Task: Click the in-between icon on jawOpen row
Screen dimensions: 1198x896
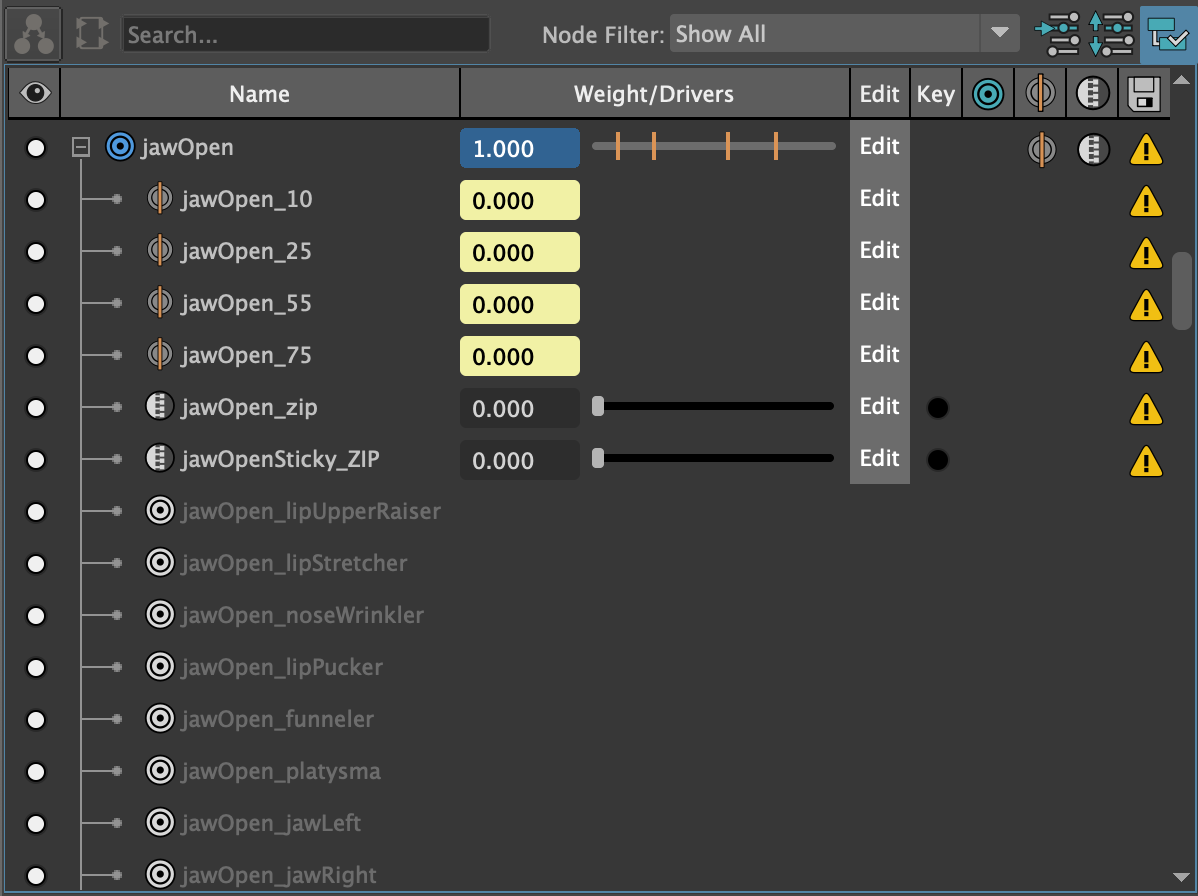Action: click(x=1041, y=149)
